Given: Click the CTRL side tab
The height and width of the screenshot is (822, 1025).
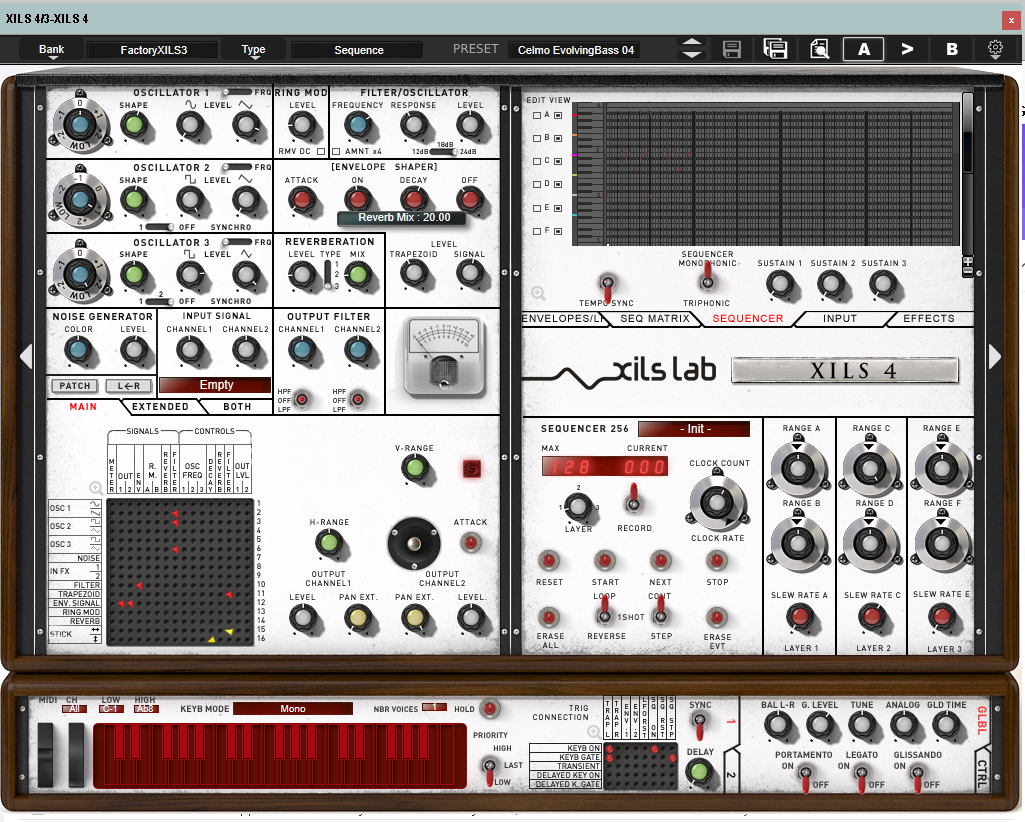Looking at the screenshot, I should click(982, 774).
